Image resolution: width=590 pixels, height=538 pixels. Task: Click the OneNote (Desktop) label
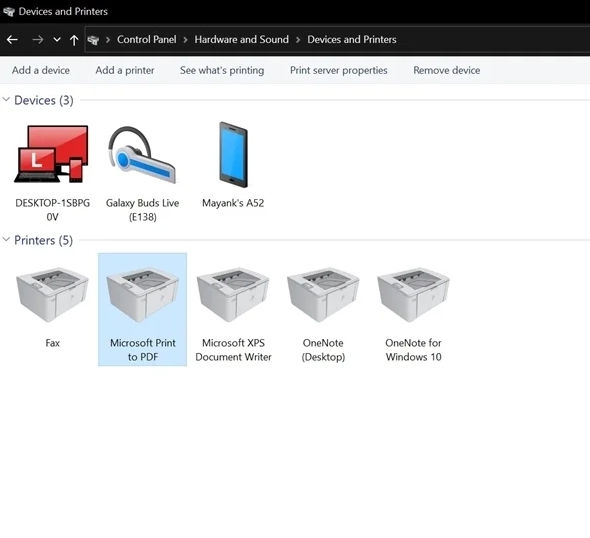point(323,350)
